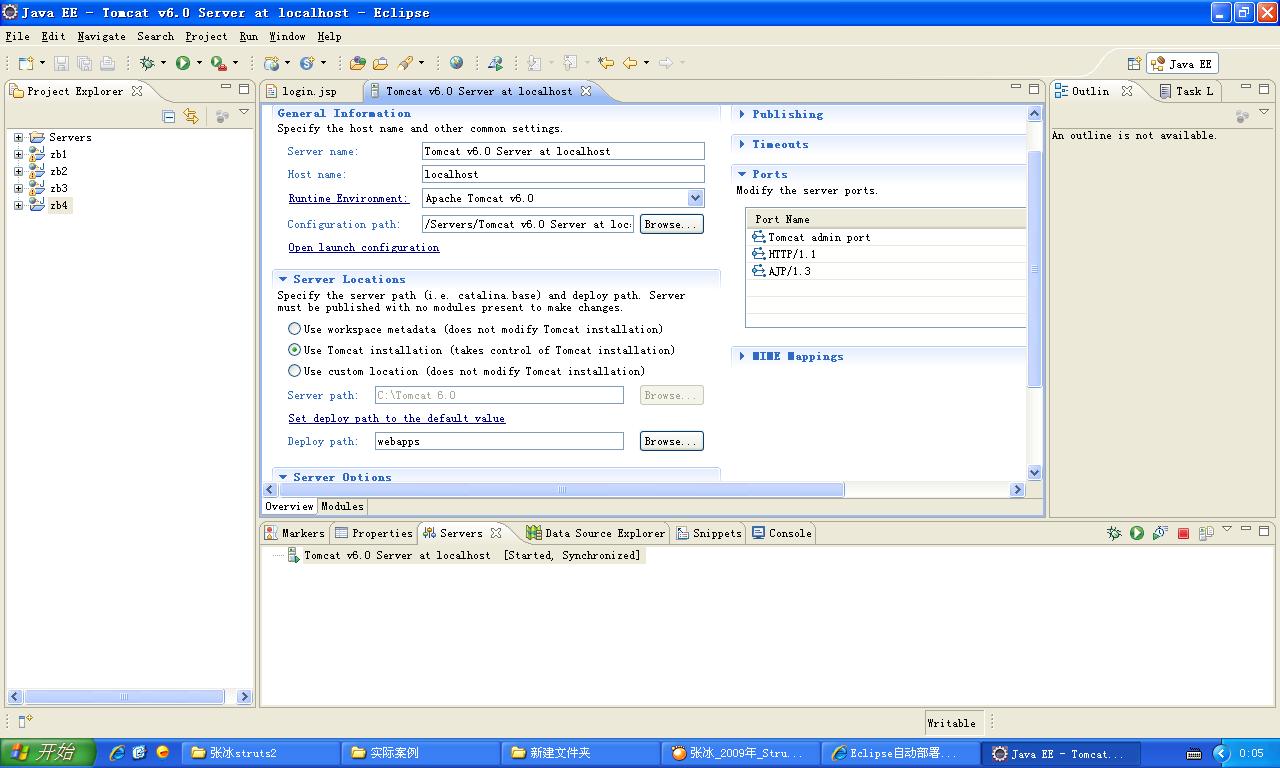Start server in debug mode in Servers view

tap(1114, 533)
